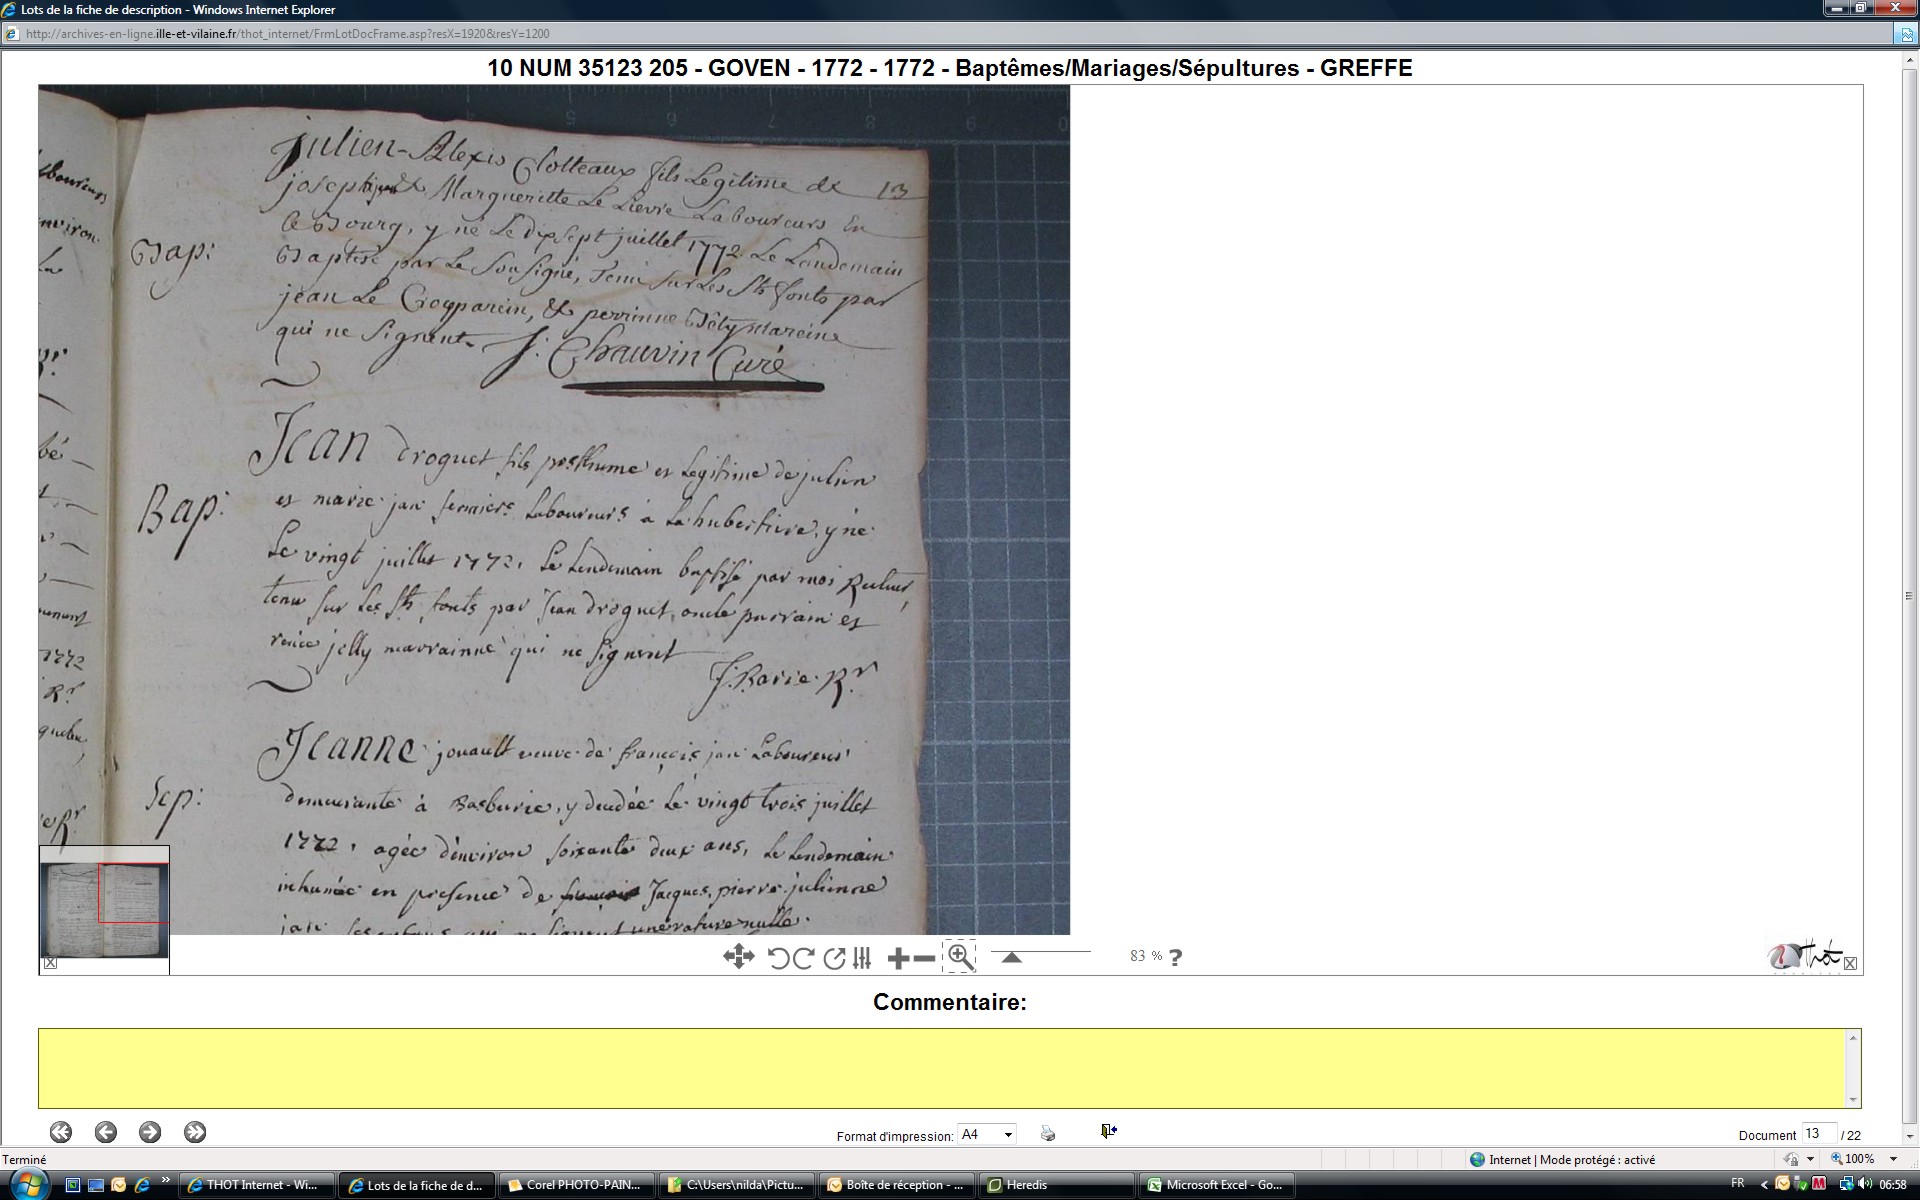The width and height of the screenshot is (1920, 1200).
Task: Go to next document page
Action: 150,1132
